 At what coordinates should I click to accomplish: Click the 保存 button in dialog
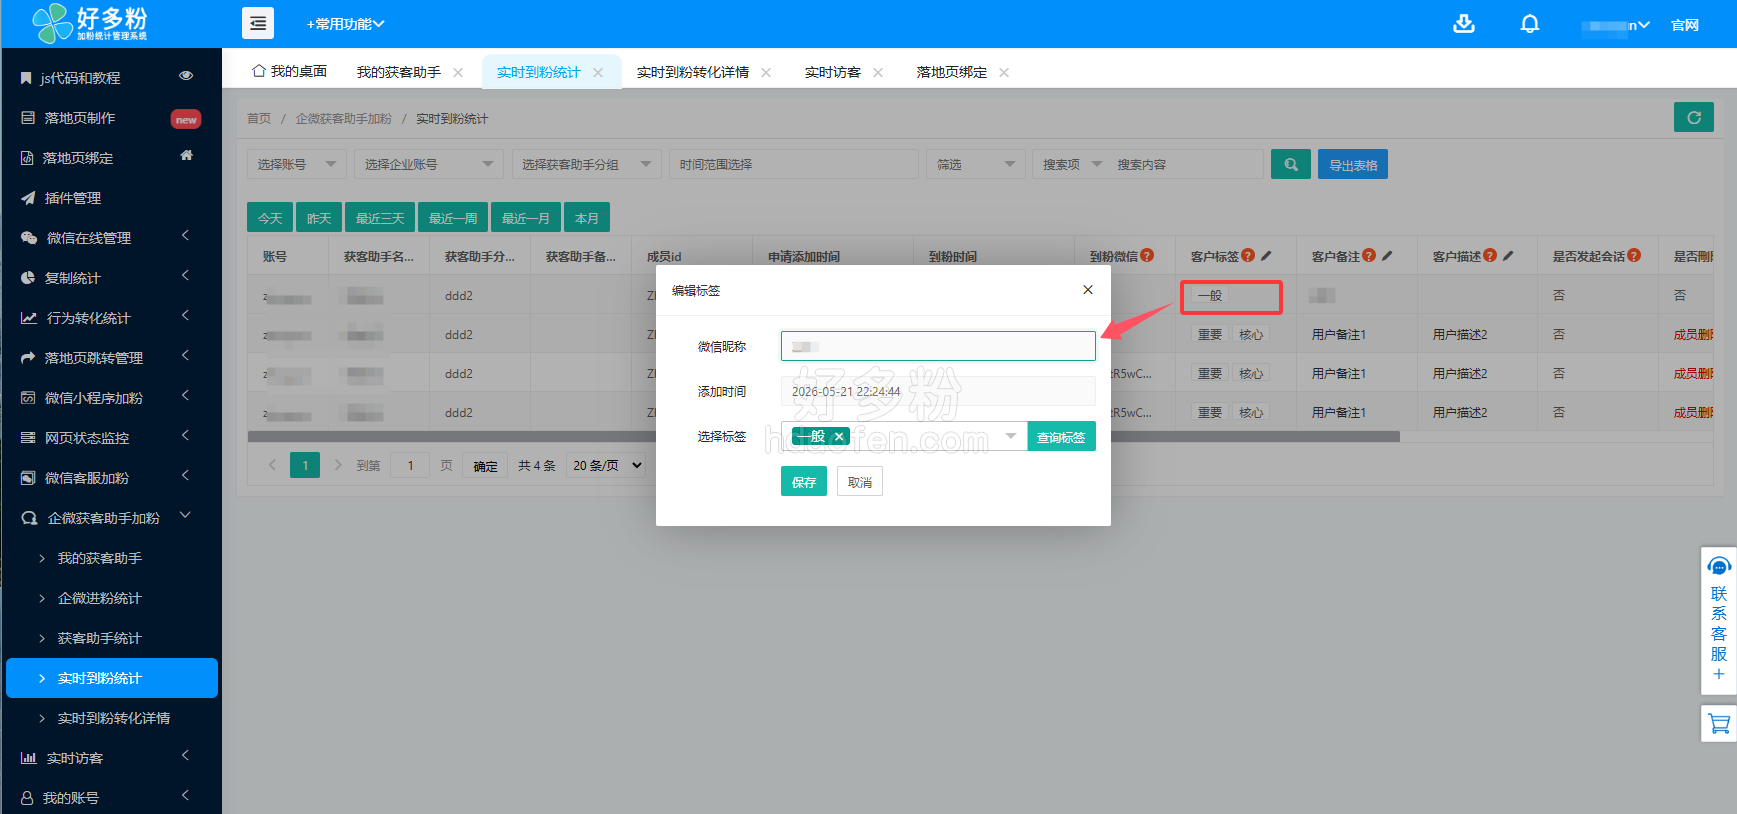point(804,481)
